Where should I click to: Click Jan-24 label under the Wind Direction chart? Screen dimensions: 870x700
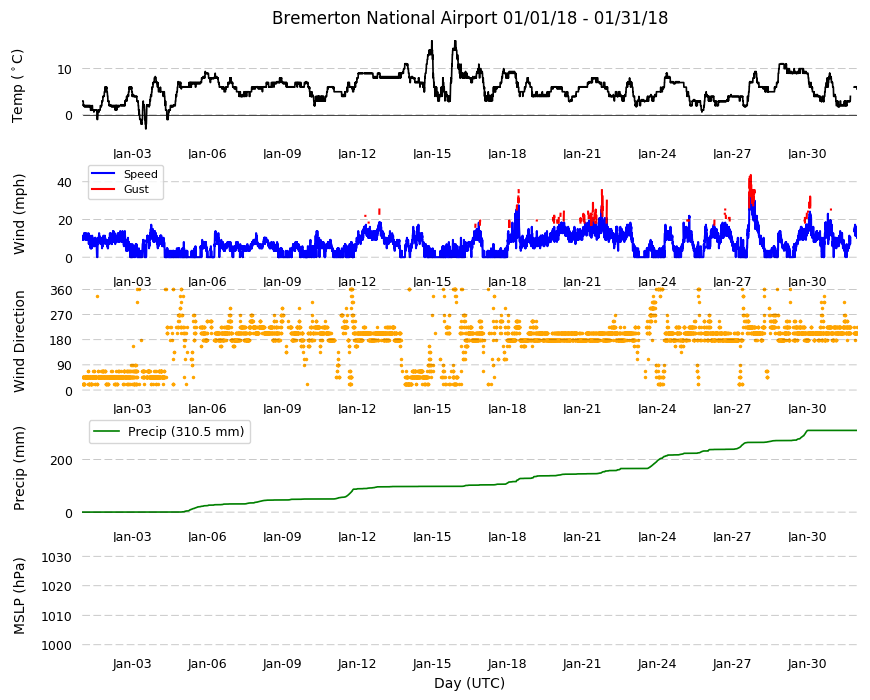[x=657, y=409]
